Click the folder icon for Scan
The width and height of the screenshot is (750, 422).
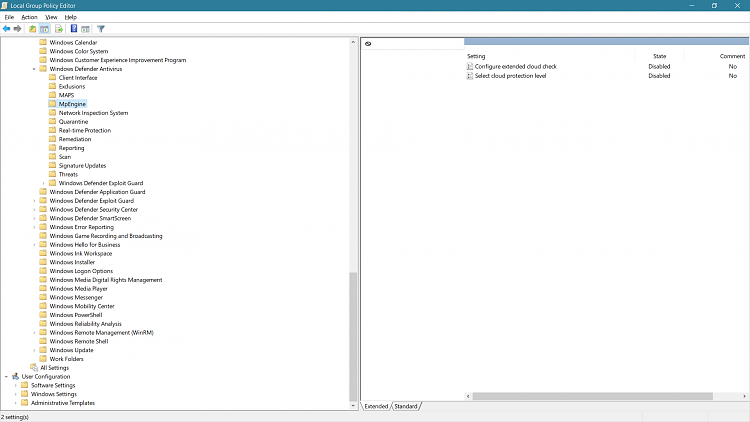point(53,156)
